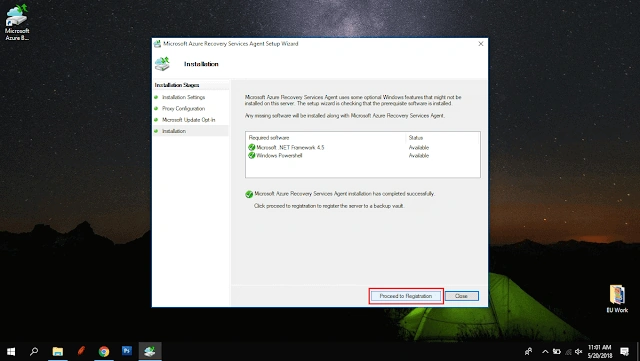Viewport: 640px width, 361px height.
Task: Open the red feather app on taskbar
Action: (x=81, y=351)
